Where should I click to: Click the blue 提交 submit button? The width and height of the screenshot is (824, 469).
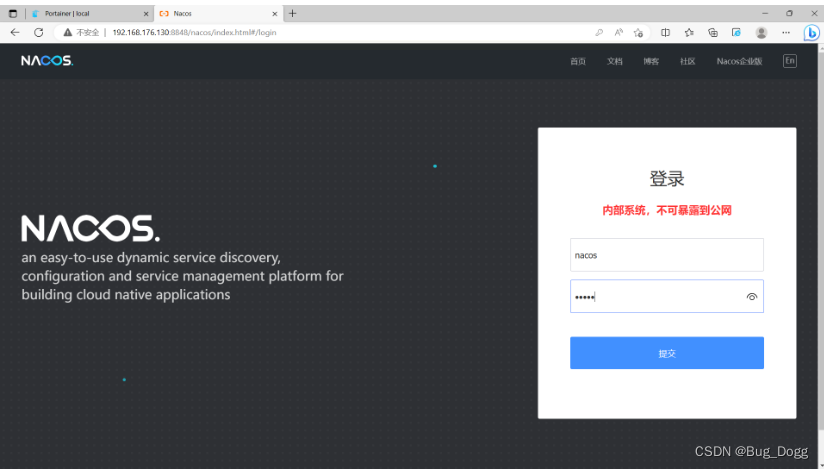click(666, 353)
